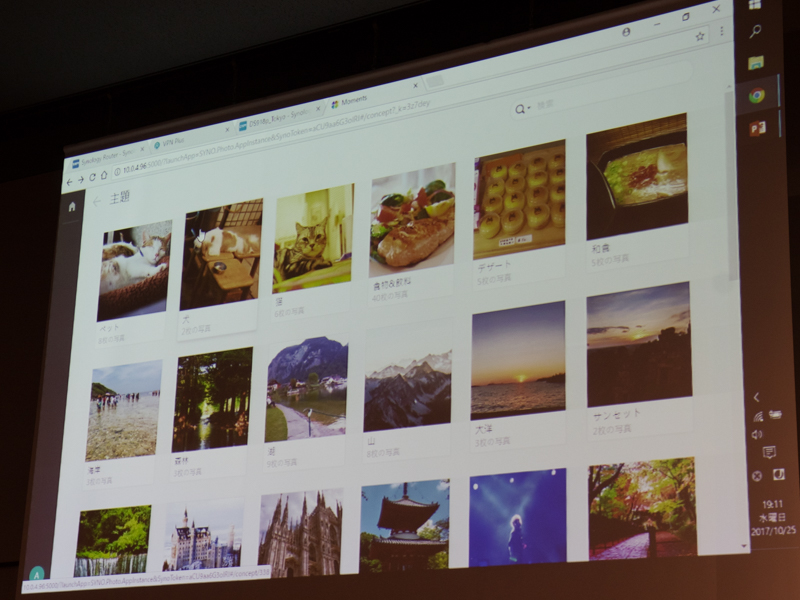Open the white castle album thumbnail
Viewport: 800px width, 600px height.
coord(203,535)
